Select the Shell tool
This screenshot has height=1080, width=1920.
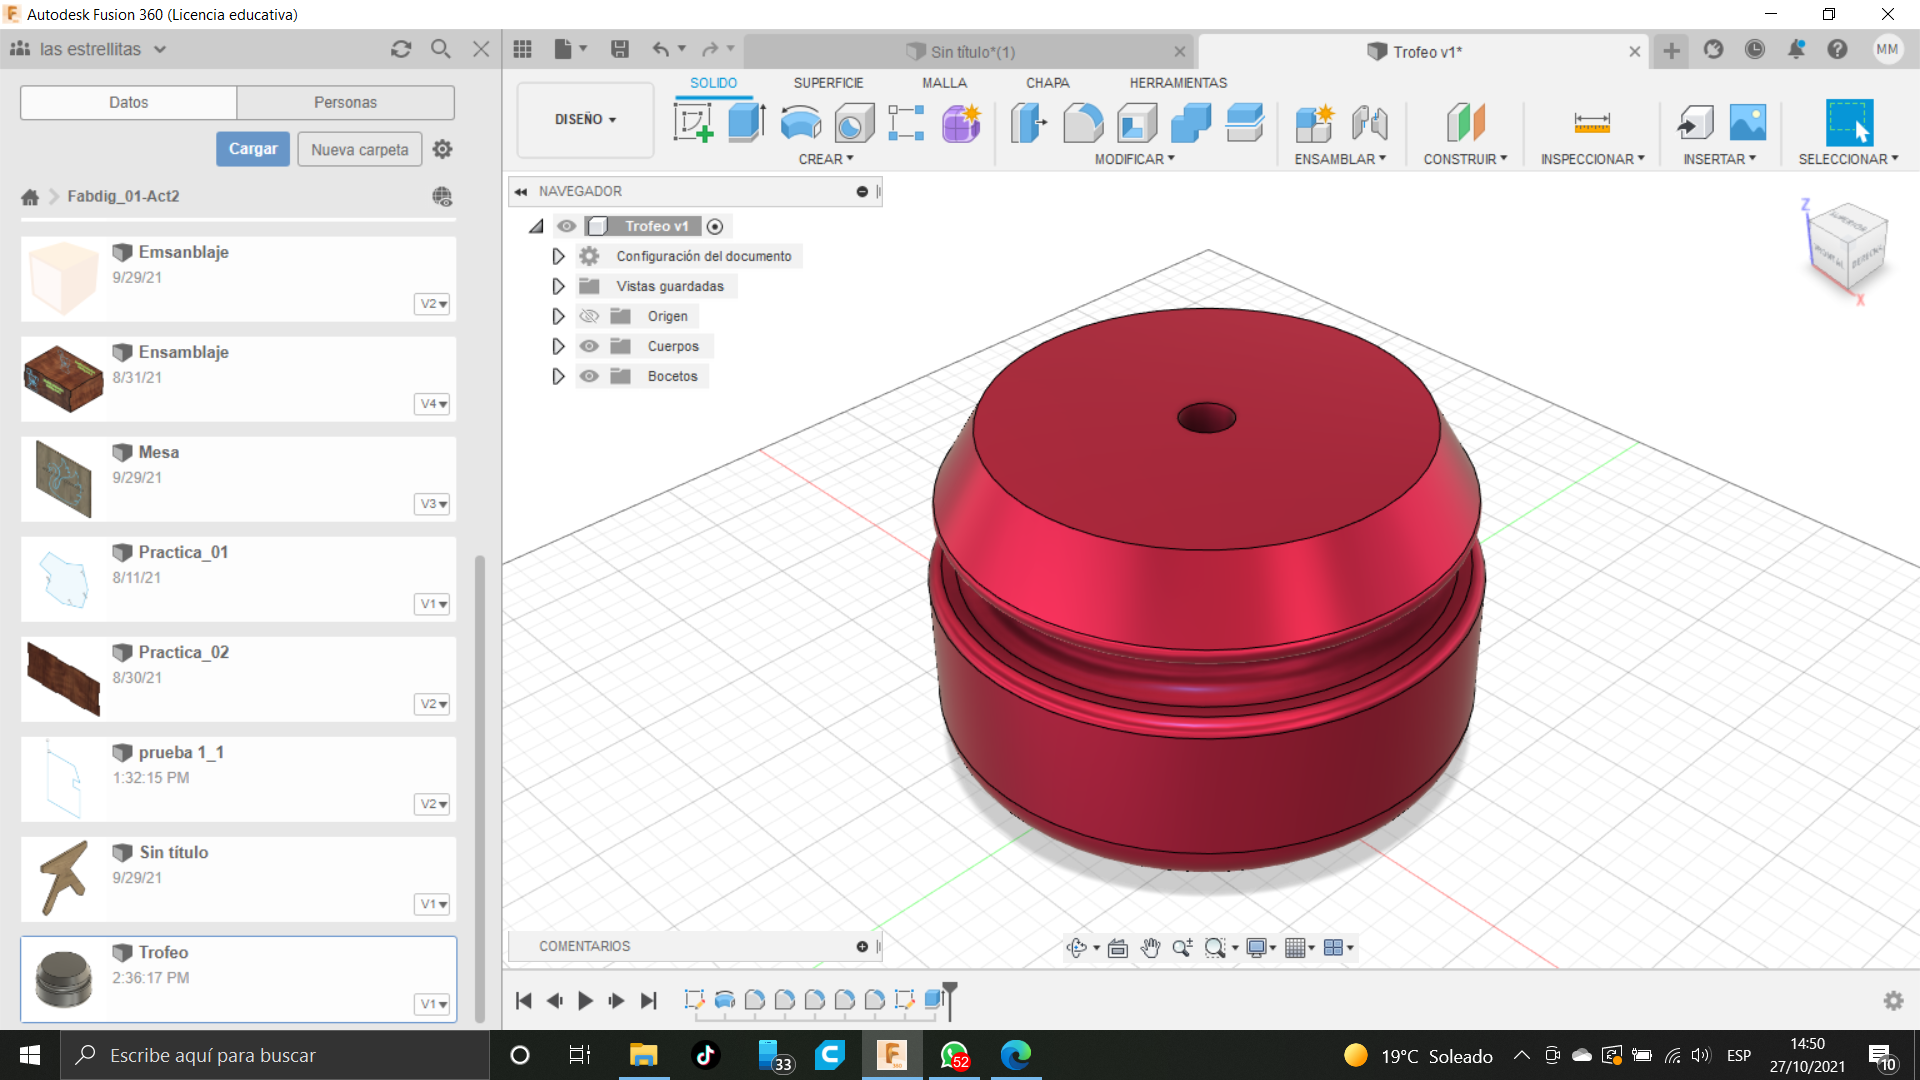(x=1137, y=123)
